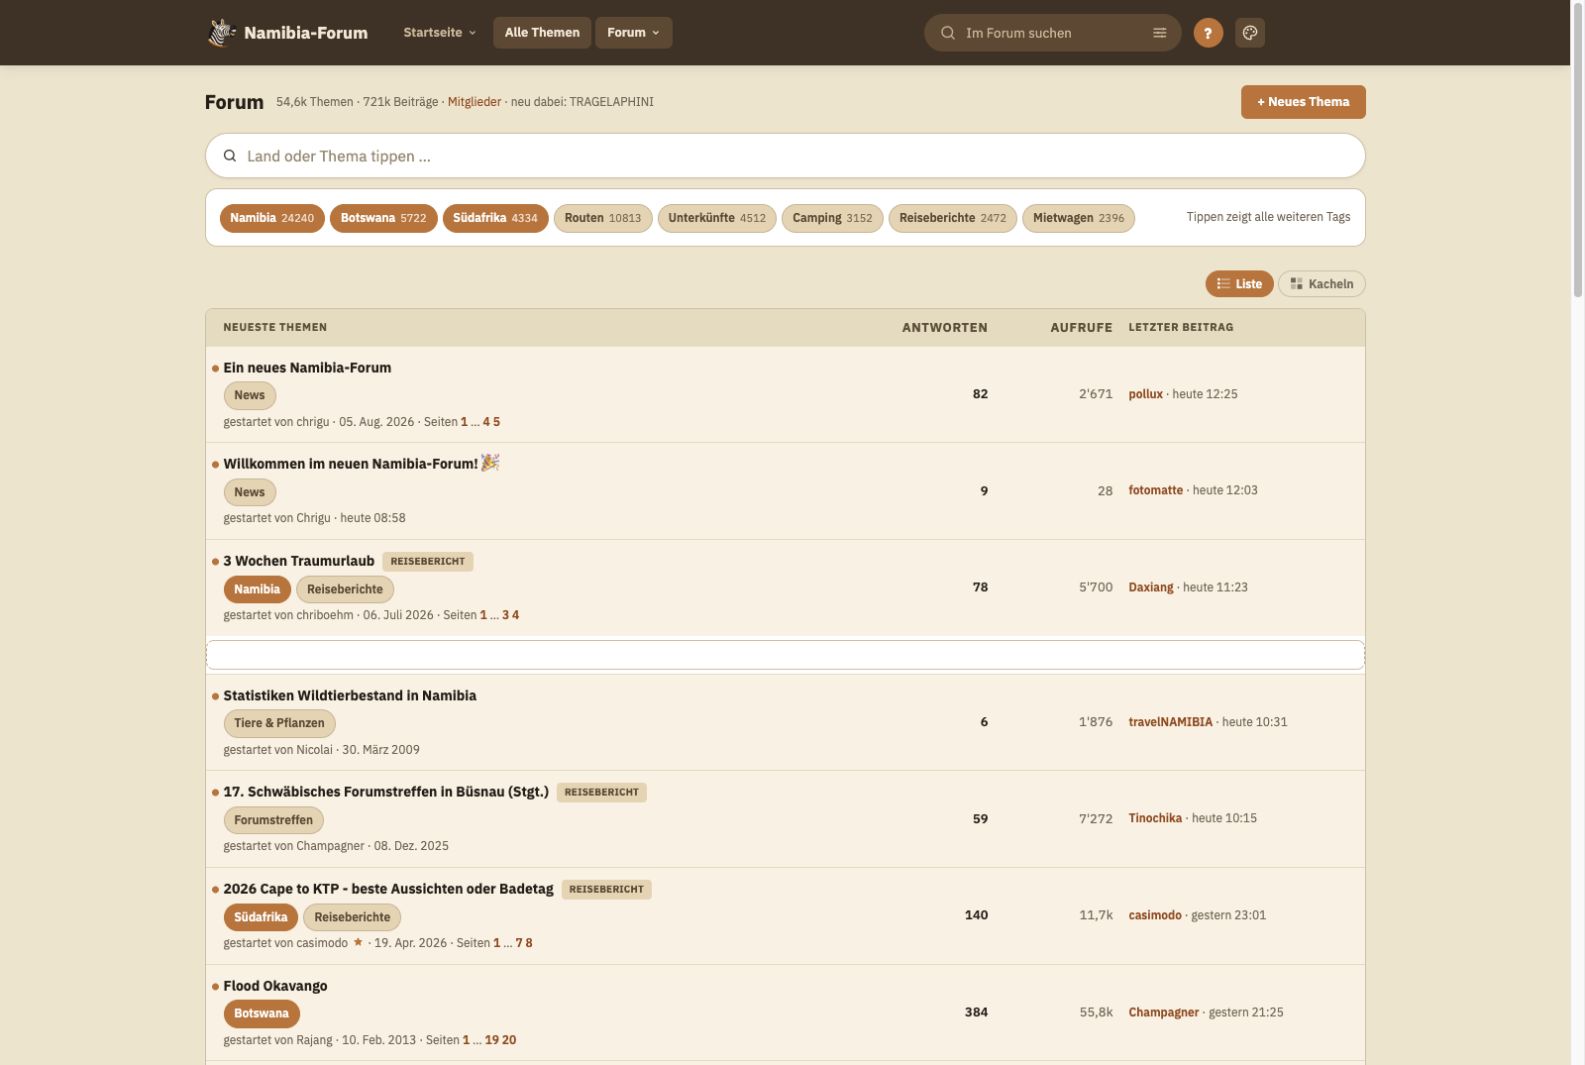The height and width of the screenshot is (1065, 1585).
Task: Toggle the Botswana 5722 tag filter
Action: 383,218
